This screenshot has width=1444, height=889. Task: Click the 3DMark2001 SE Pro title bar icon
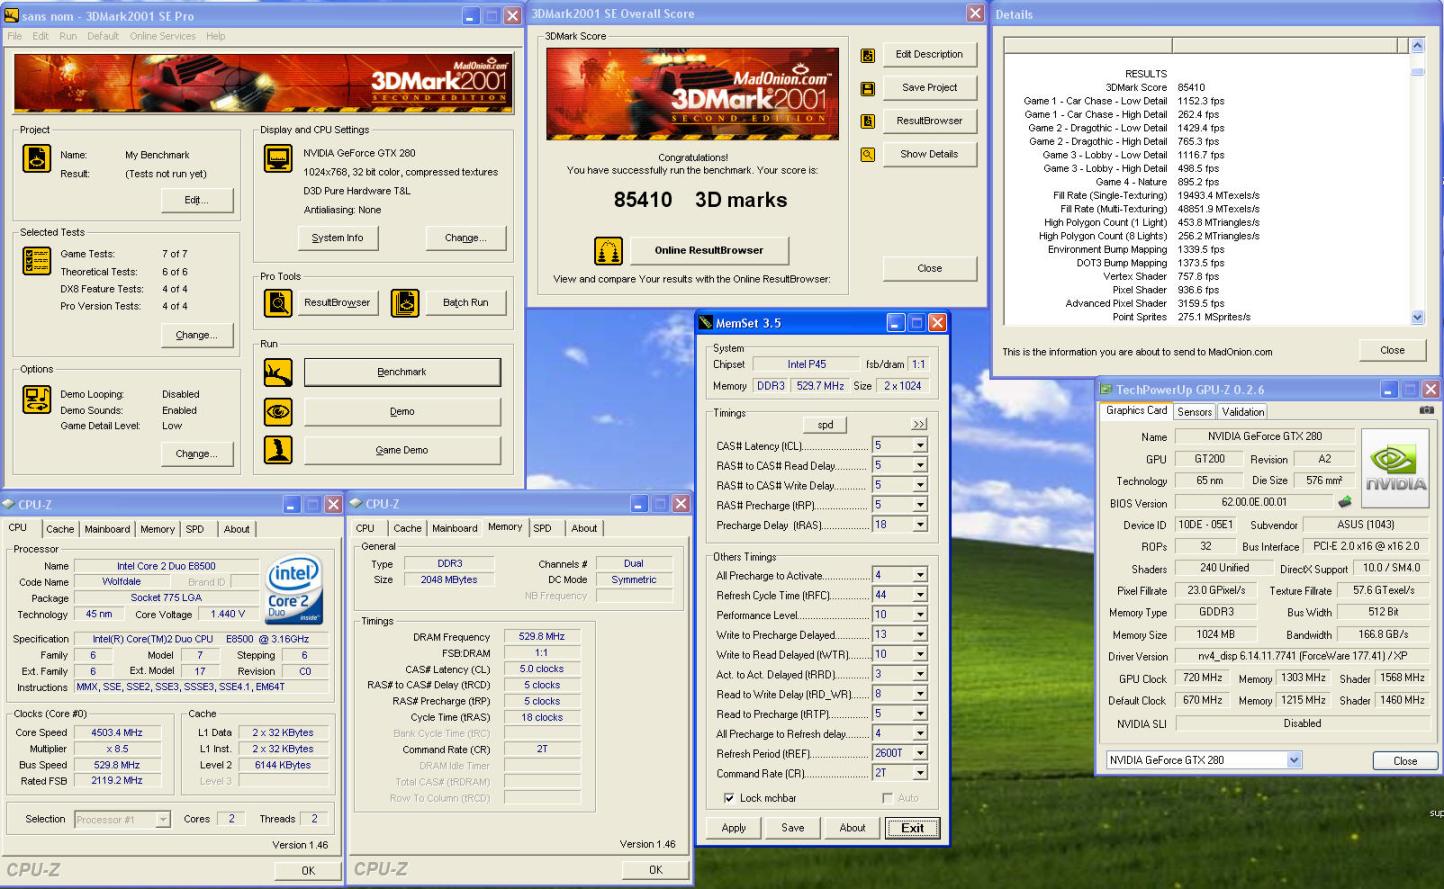tap(11, 16)
